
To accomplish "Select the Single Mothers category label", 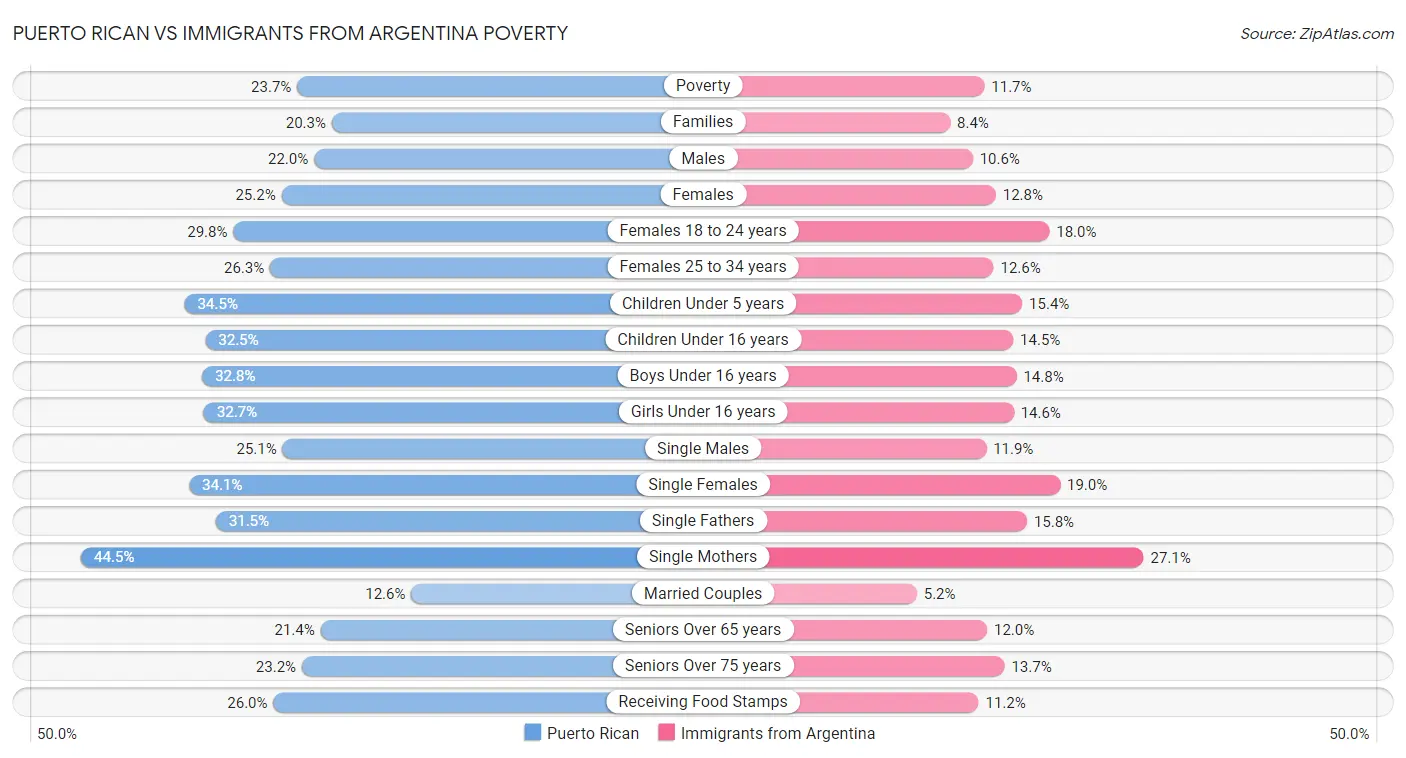I will tap(703, 557).
